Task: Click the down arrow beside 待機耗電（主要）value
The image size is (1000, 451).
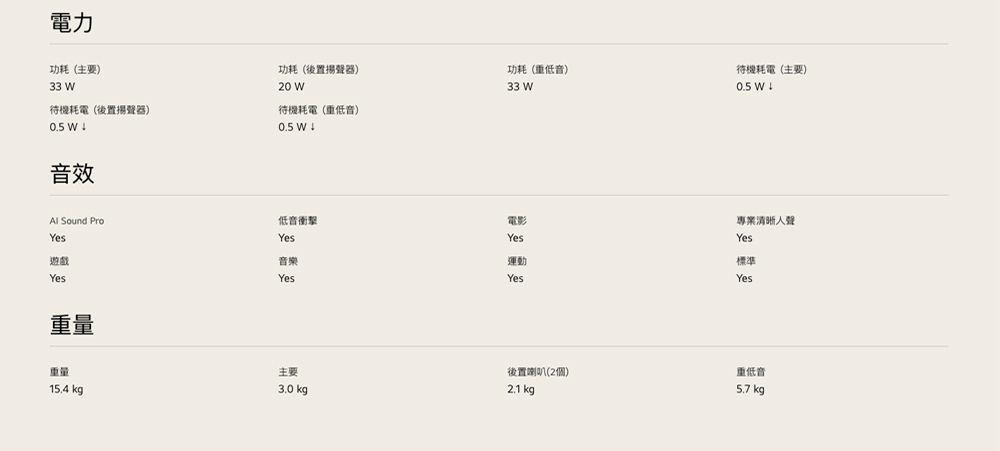Action: [770, 87]
